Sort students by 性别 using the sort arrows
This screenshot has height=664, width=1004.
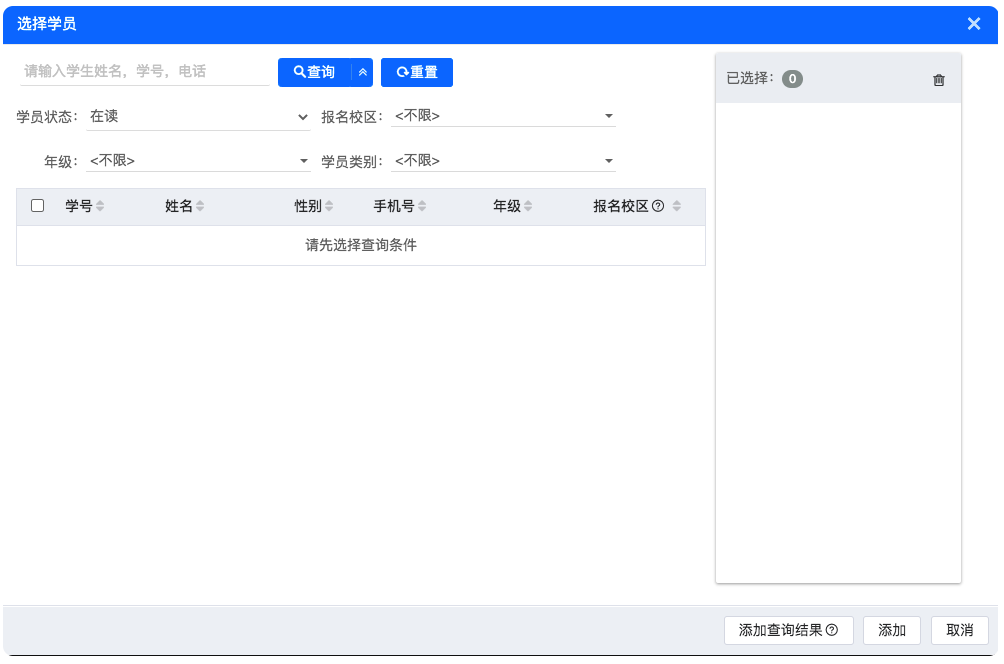330,206
